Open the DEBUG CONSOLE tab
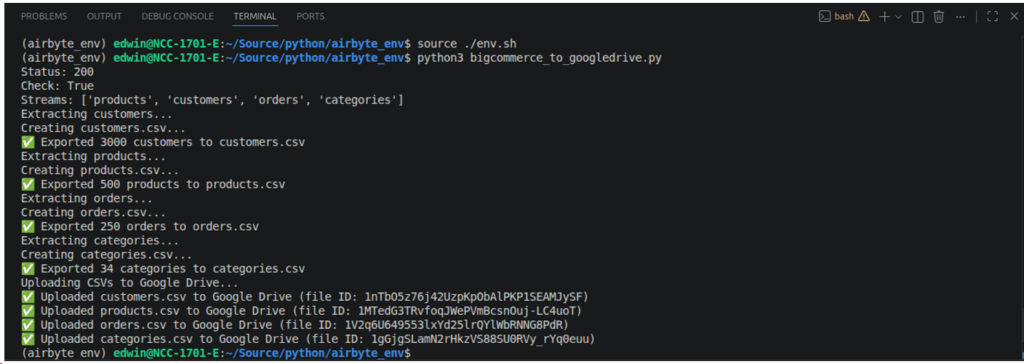1024x364 pixels. [177, 16]
